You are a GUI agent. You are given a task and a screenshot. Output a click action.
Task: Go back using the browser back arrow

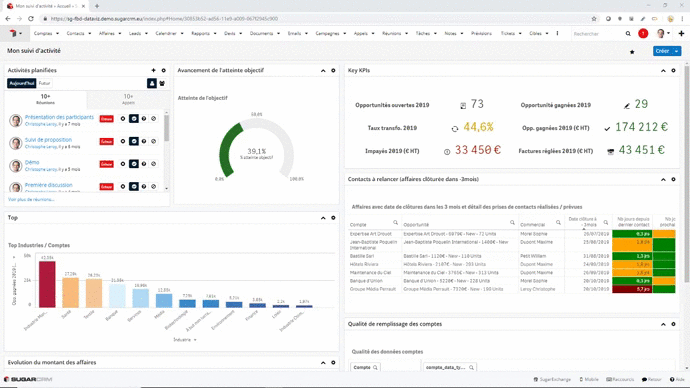point(8,19)
